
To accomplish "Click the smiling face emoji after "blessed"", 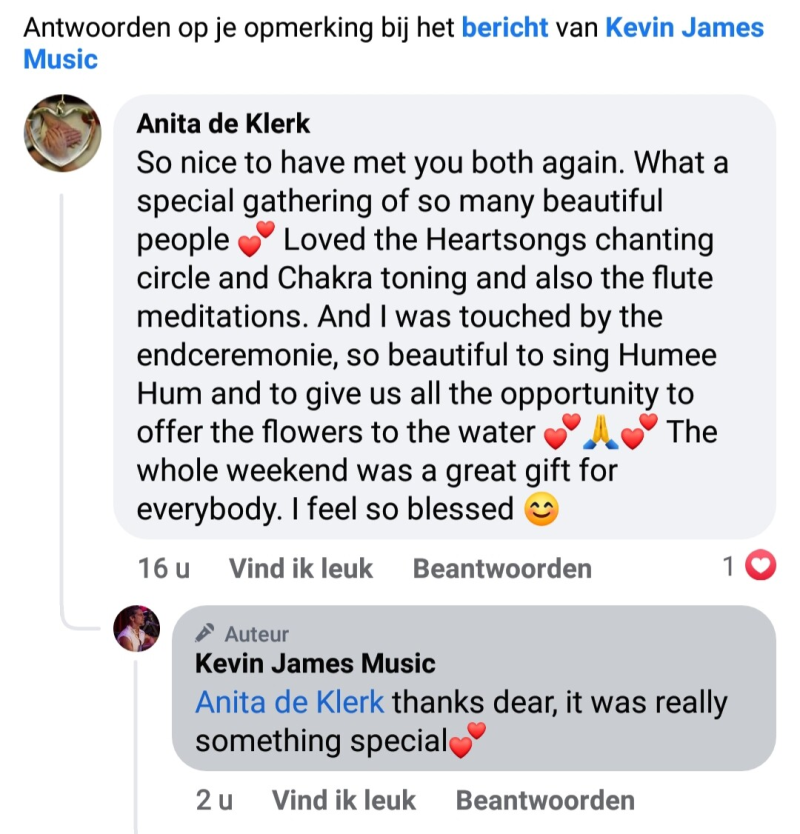I will (x=541, y=510).
